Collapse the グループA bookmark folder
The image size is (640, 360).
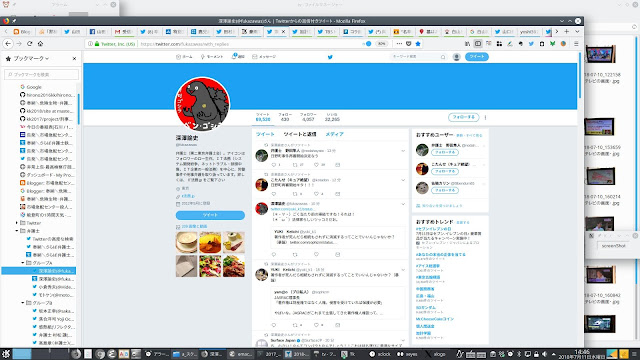click(23, 263)
